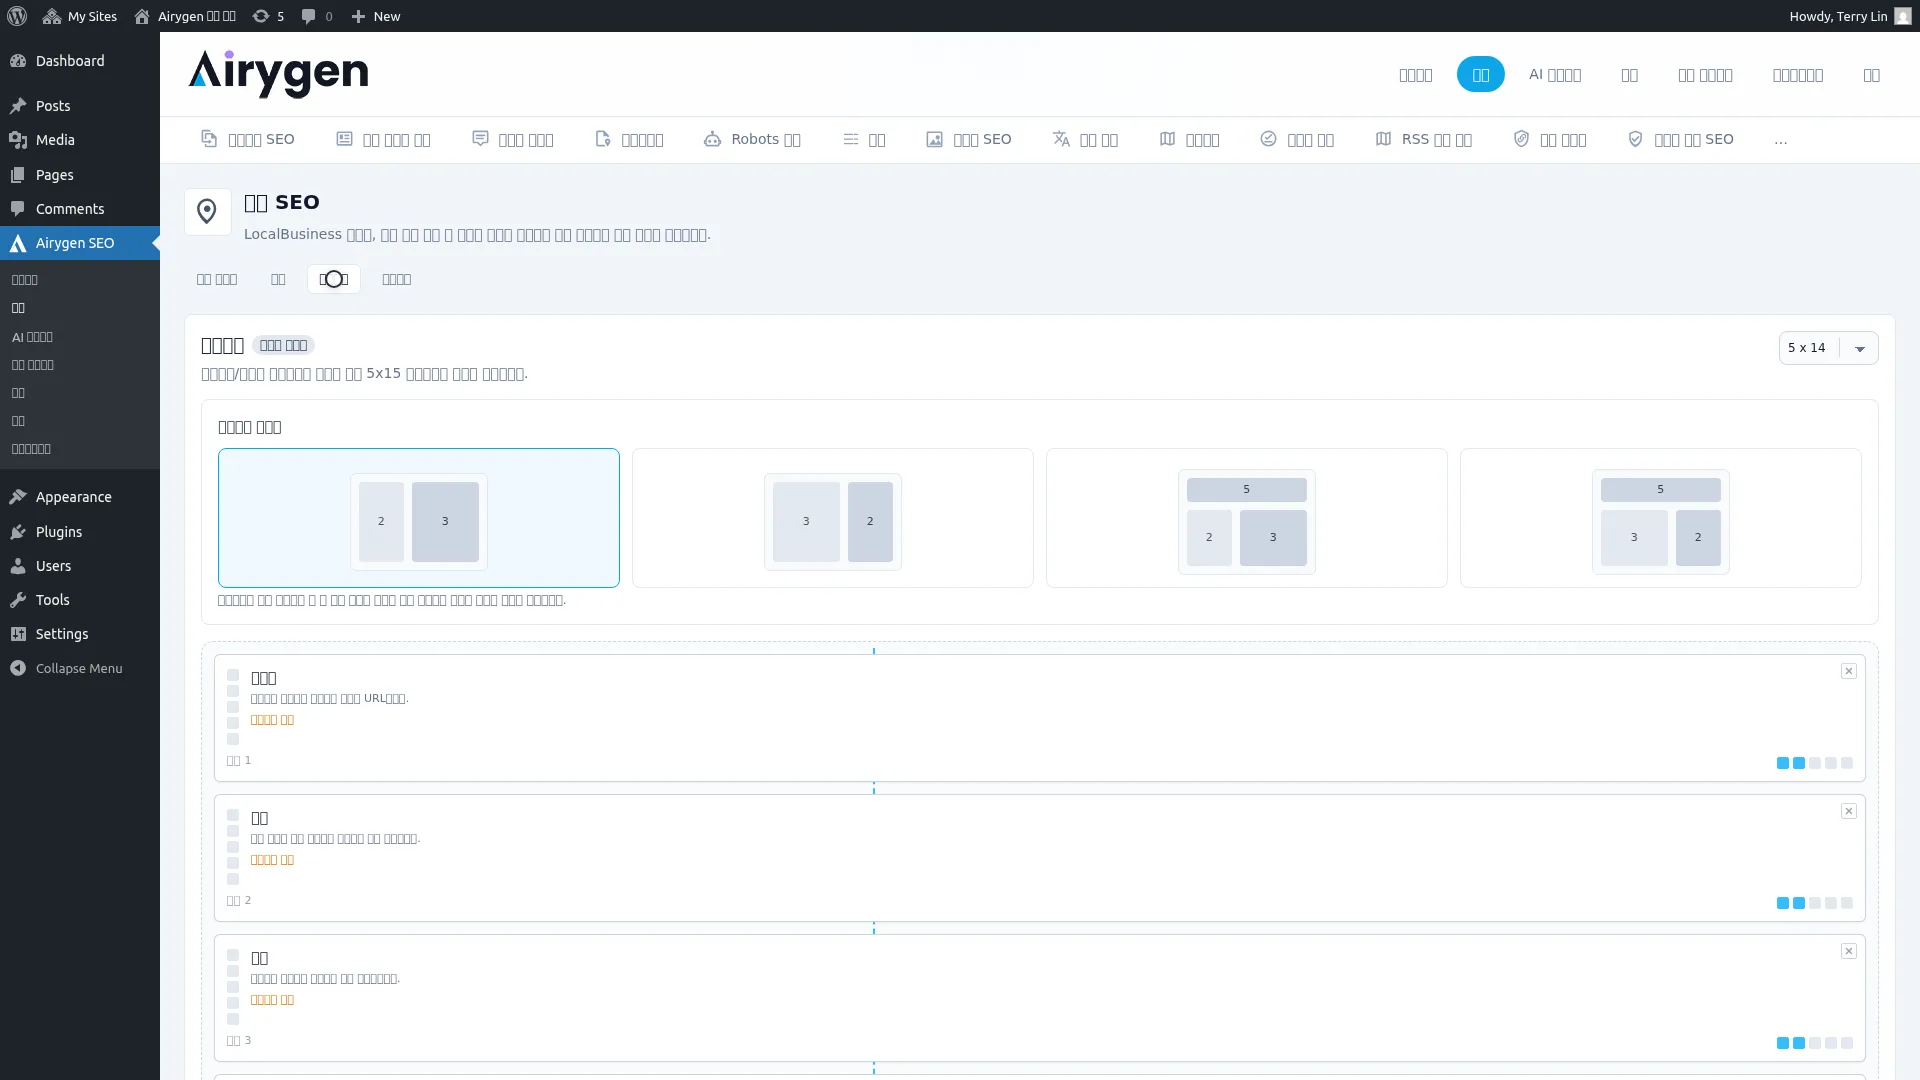Open the tab with the translate icon
This screenshot has height=1080, width=1920.
pos(1085,139)
